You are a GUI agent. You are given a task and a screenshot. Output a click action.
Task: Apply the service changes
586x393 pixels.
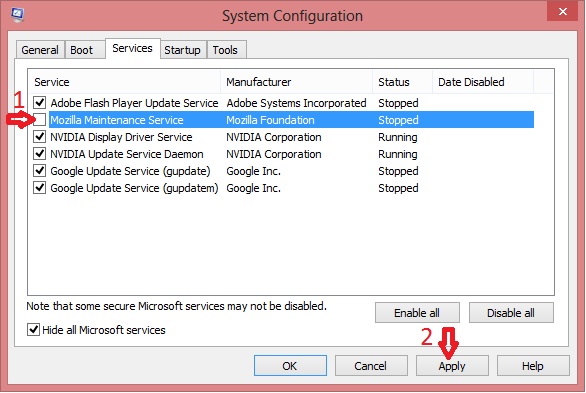tap(452, 366)
